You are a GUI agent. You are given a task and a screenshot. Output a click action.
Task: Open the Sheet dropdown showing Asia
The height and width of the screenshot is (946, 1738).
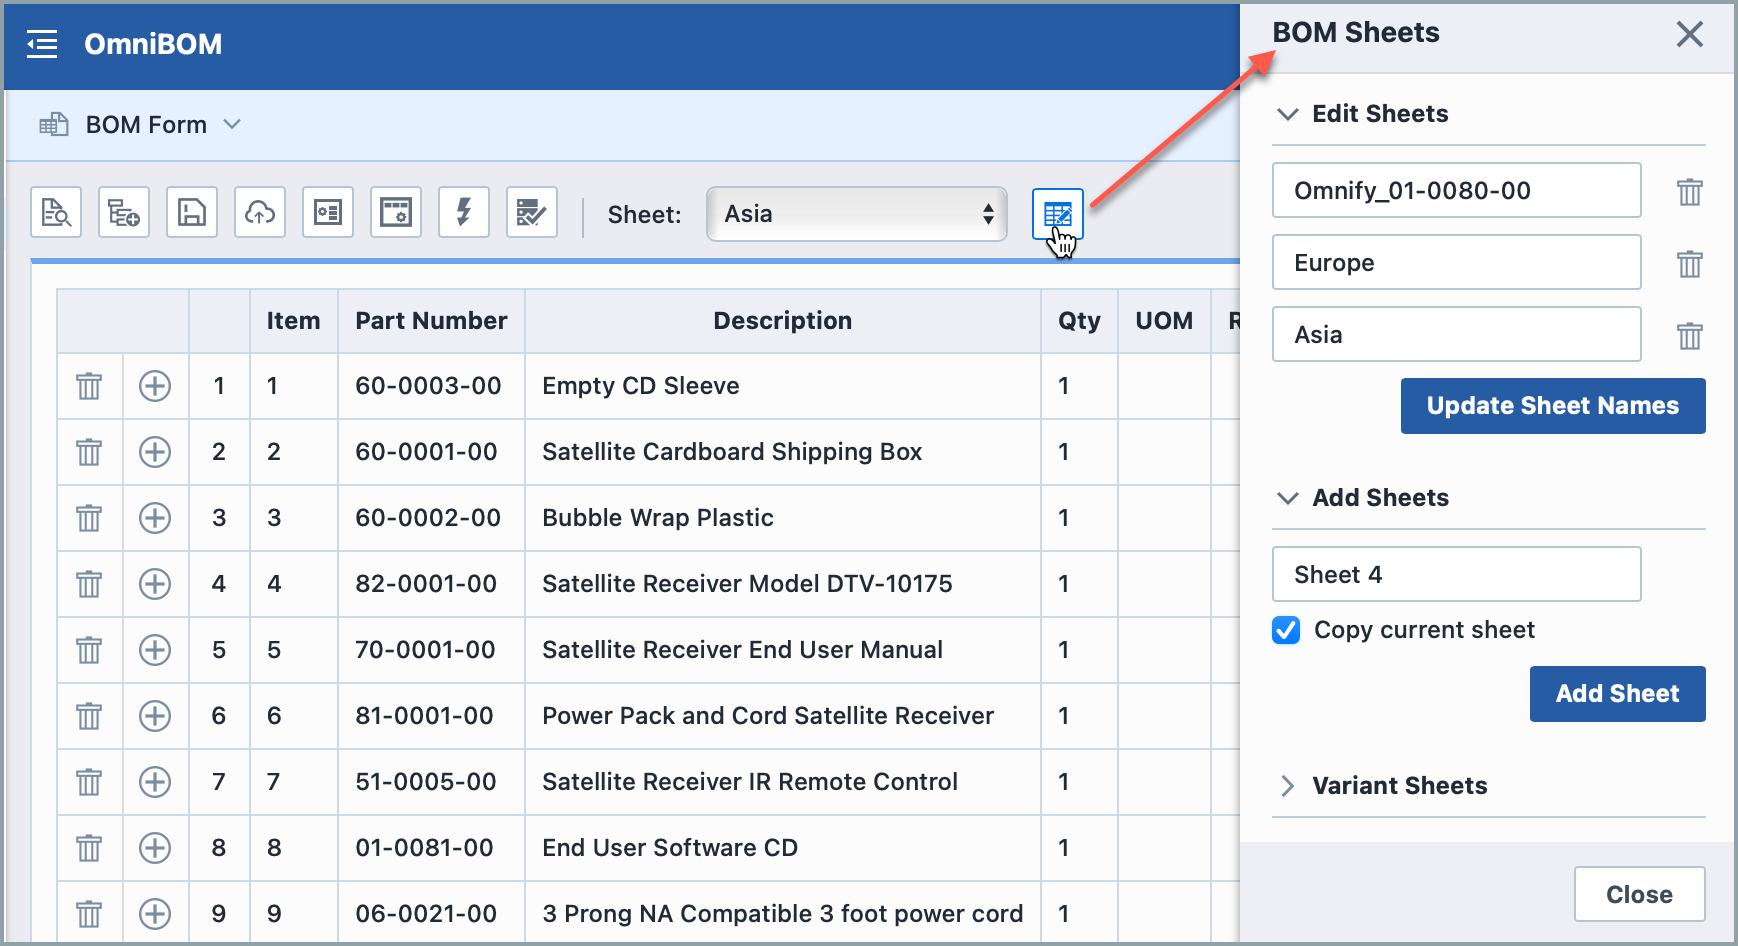click(857, 214)
